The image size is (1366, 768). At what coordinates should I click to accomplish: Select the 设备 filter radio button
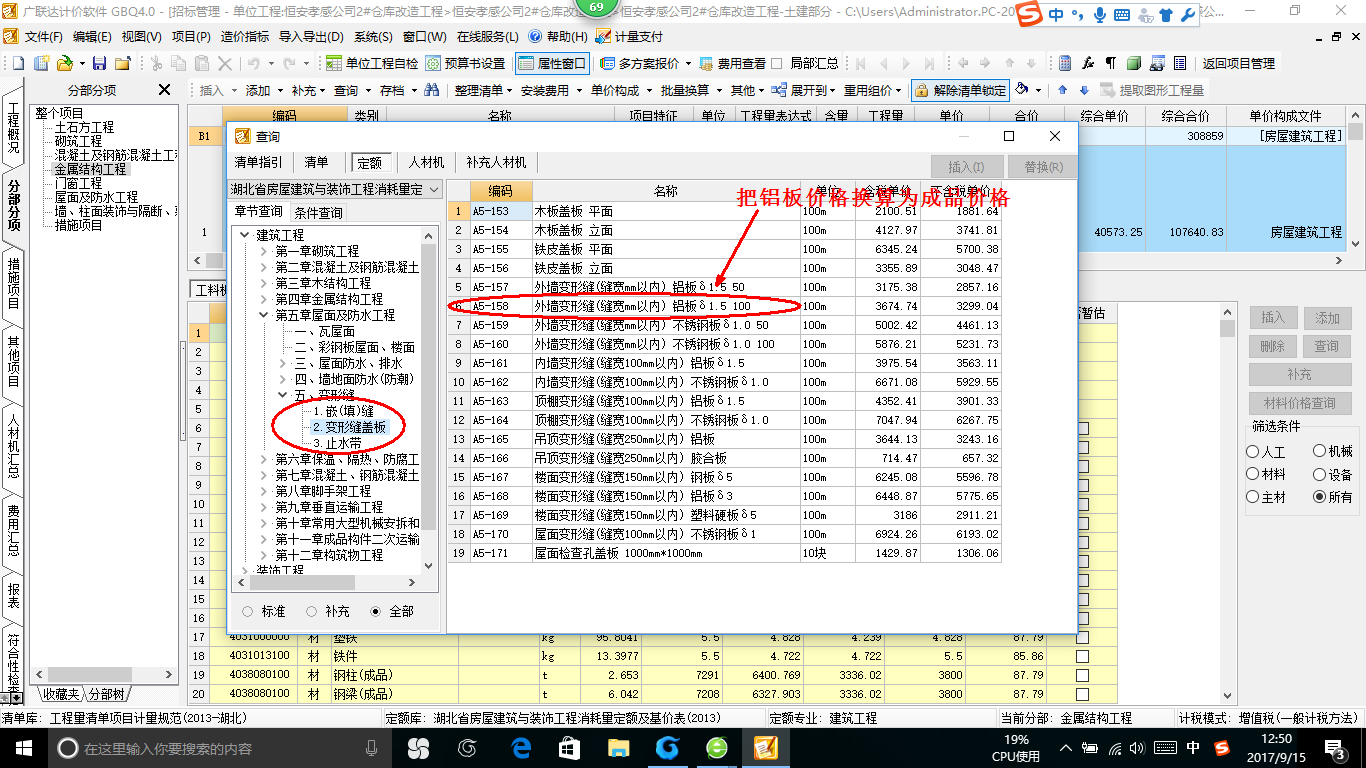[1320, 475]
